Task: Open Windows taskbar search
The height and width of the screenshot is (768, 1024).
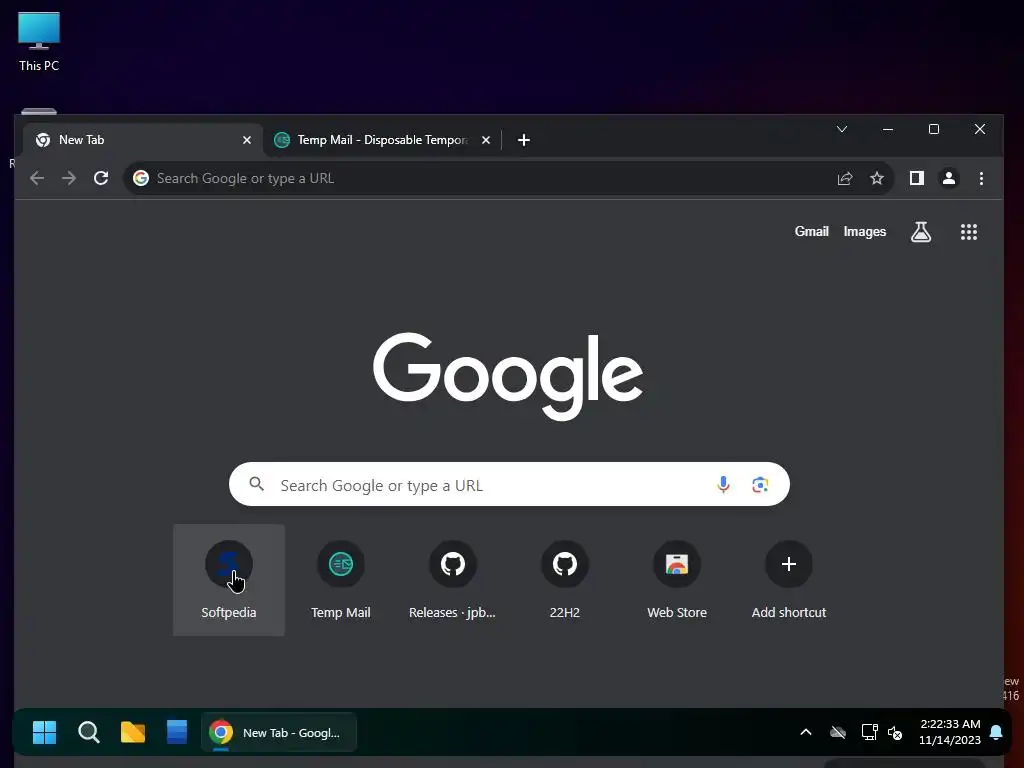Action: 89,733
